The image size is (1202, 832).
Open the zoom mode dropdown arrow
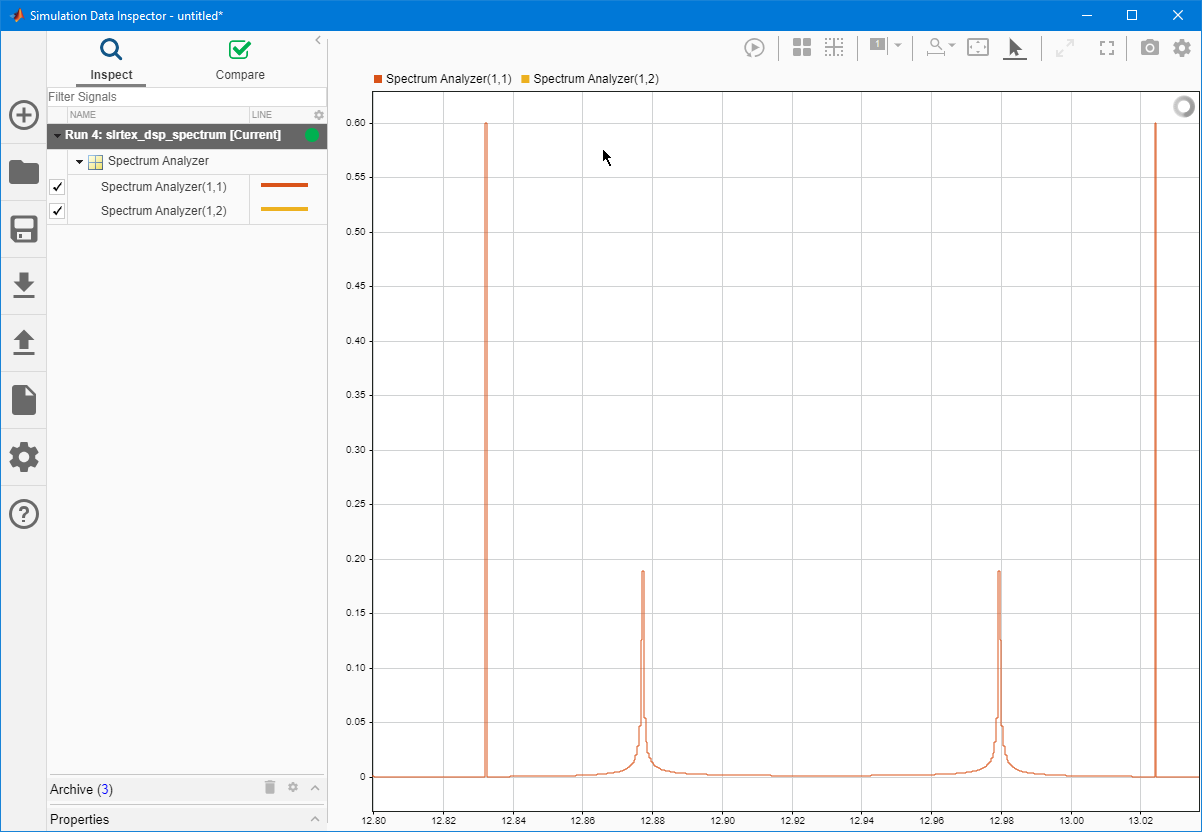(952, 46)
